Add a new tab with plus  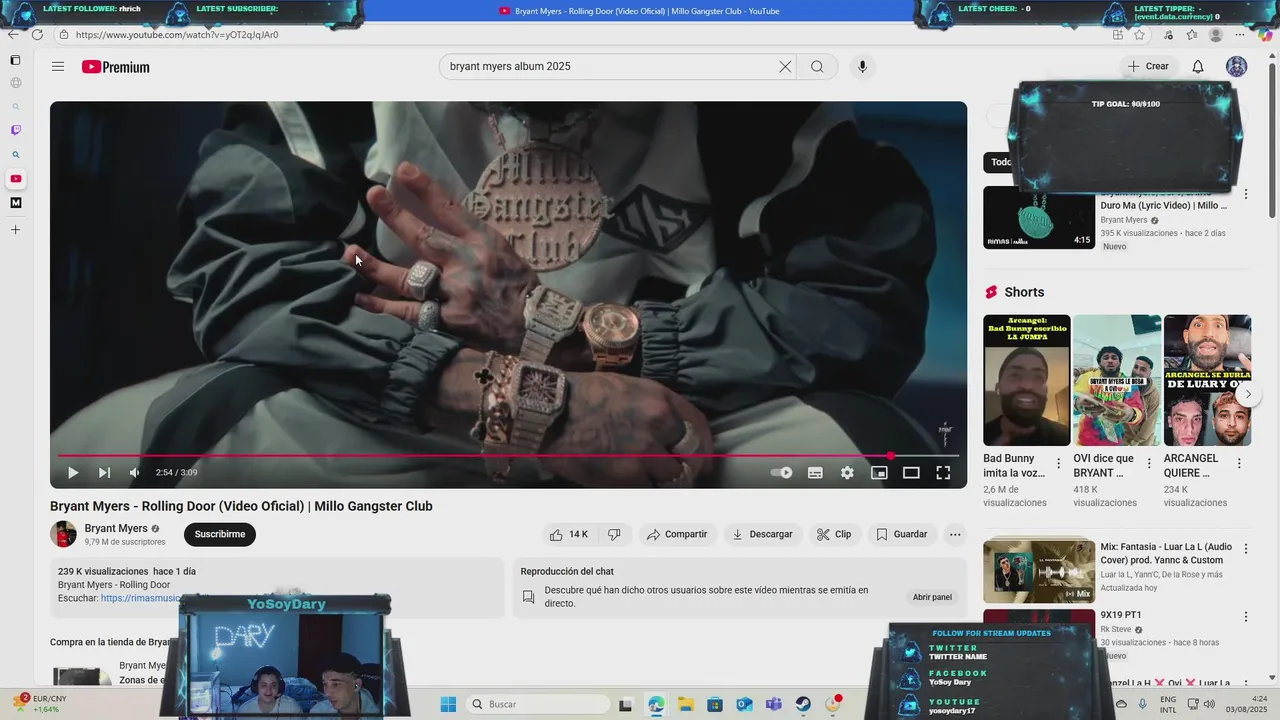pyautogui.click(x=15, y=230)
